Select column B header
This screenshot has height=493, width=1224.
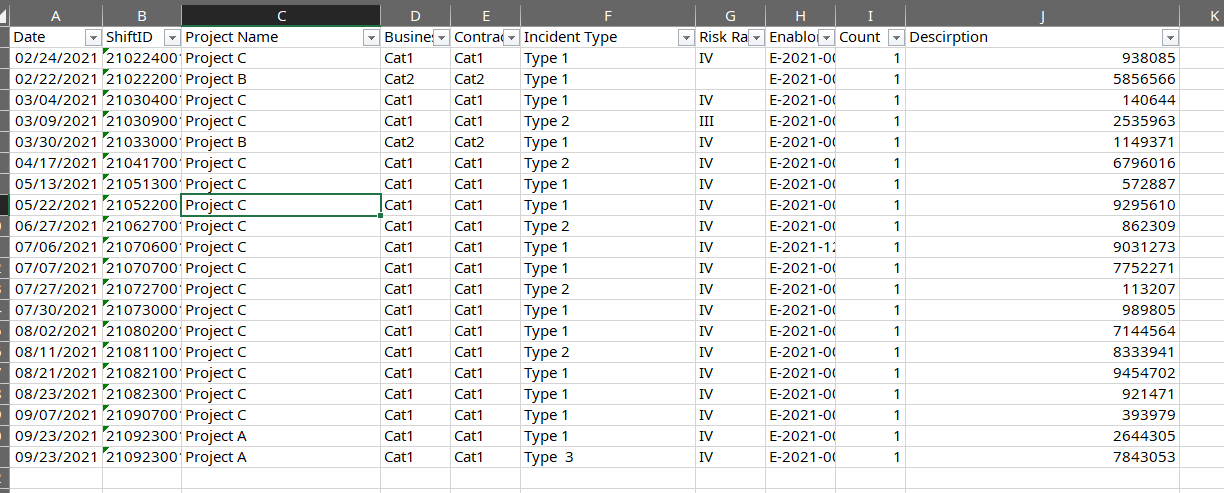tap(142, 14)
